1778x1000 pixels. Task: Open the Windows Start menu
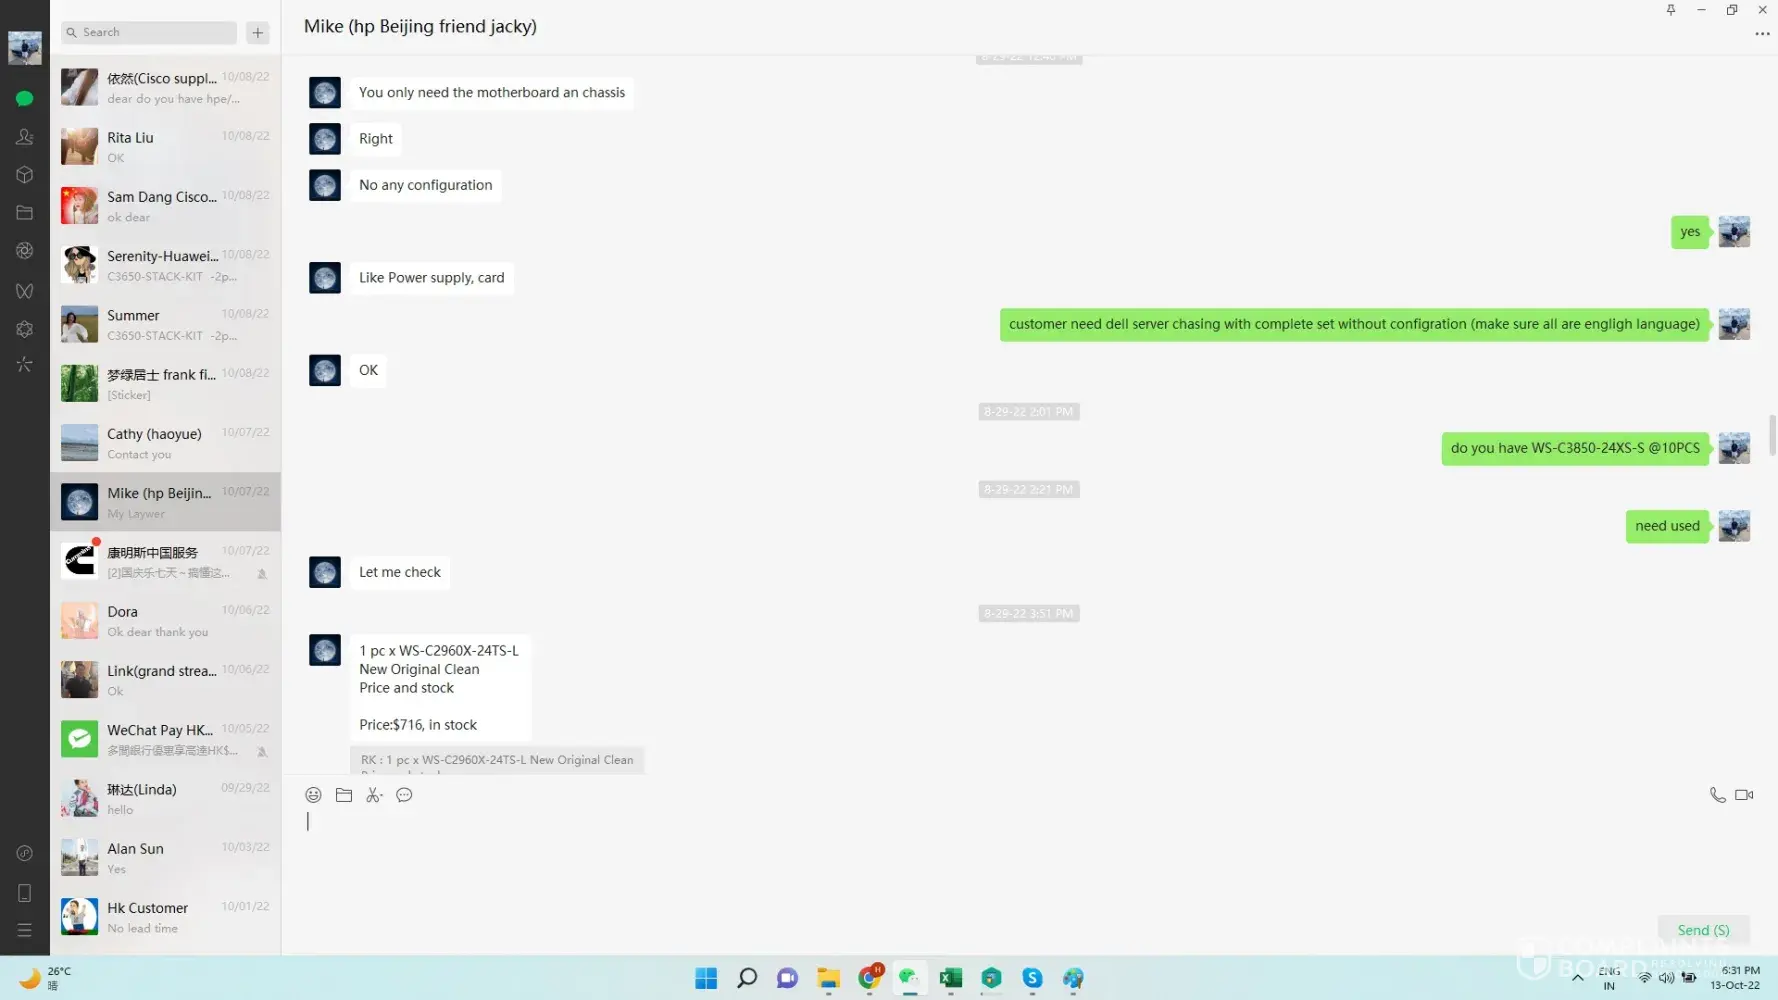pos(706,978)
